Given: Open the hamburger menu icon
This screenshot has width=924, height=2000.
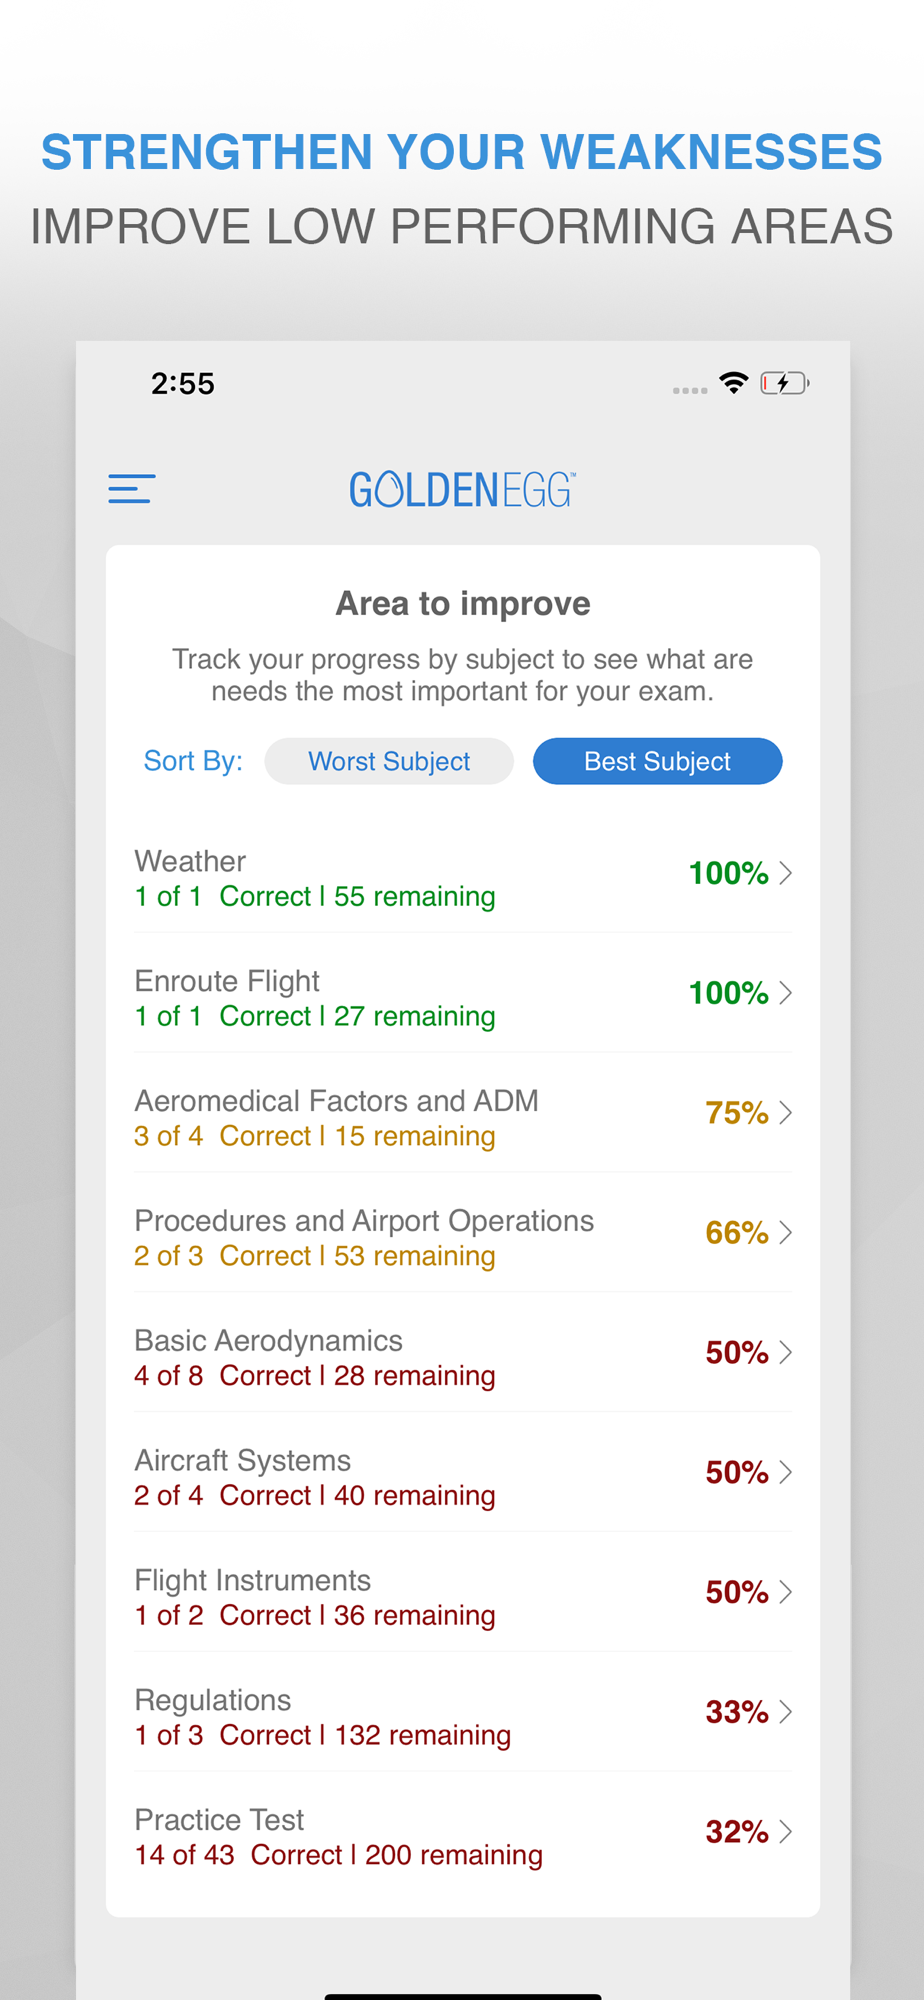Looking at the screenshot, I should click(131, 489).
